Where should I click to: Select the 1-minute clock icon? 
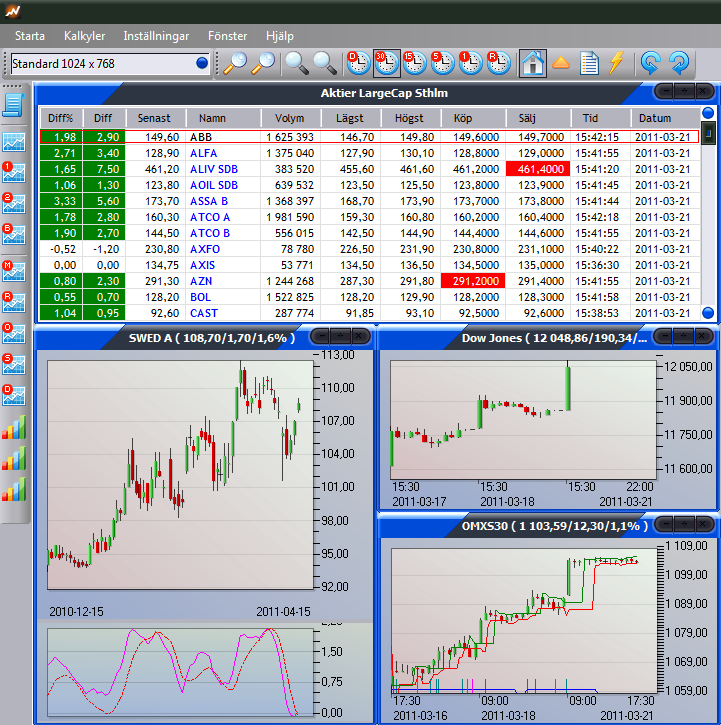(x=471, y=63)
